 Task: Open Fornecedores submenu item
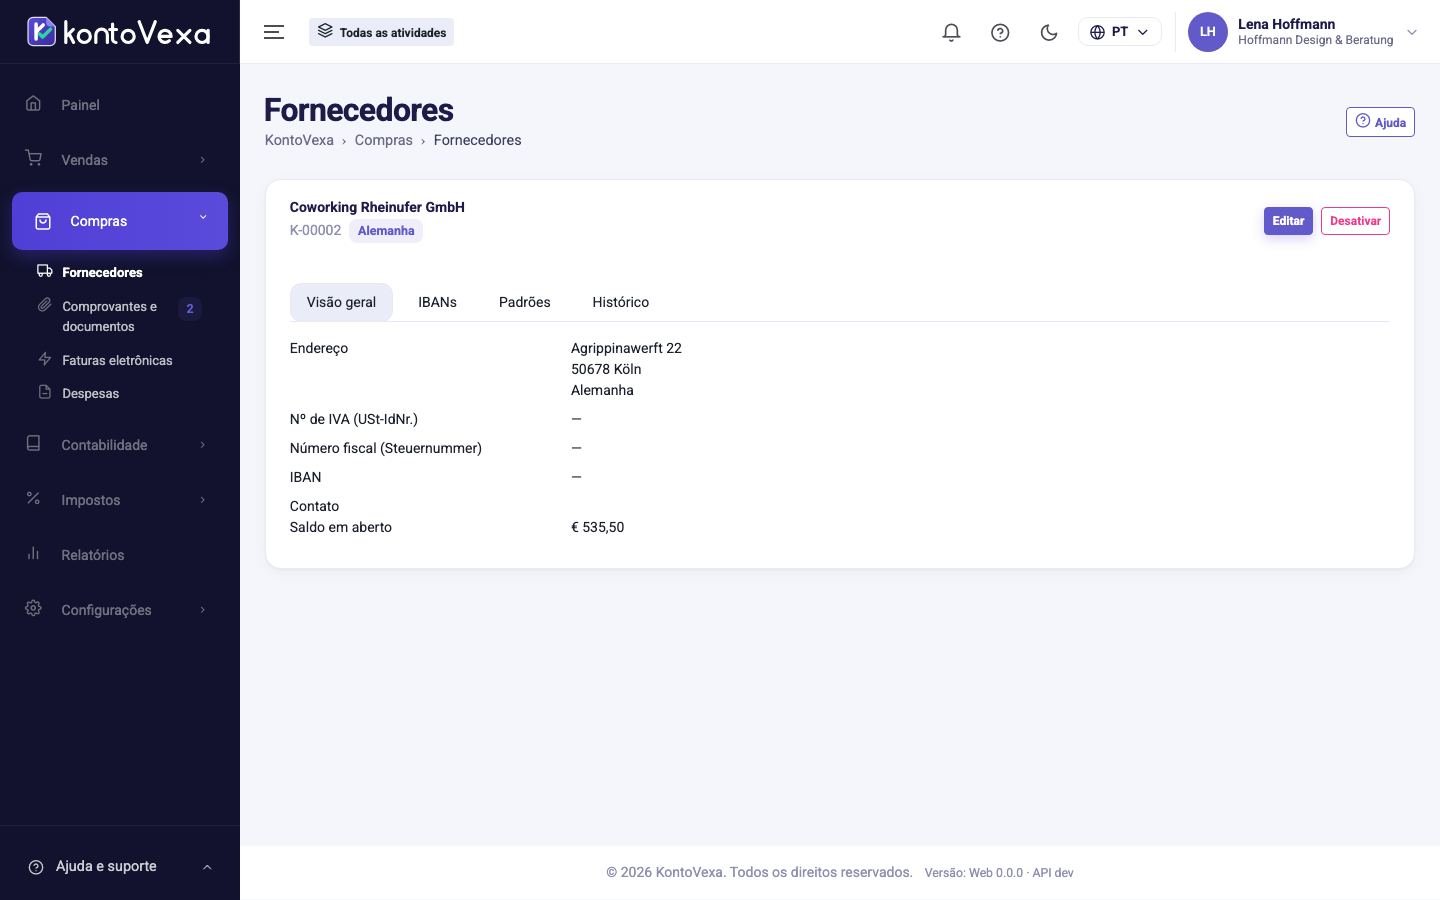point(102,272)
